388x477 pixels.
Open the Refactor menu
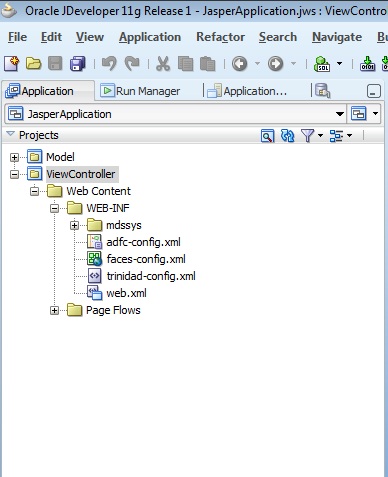click(x=220, y=37)
